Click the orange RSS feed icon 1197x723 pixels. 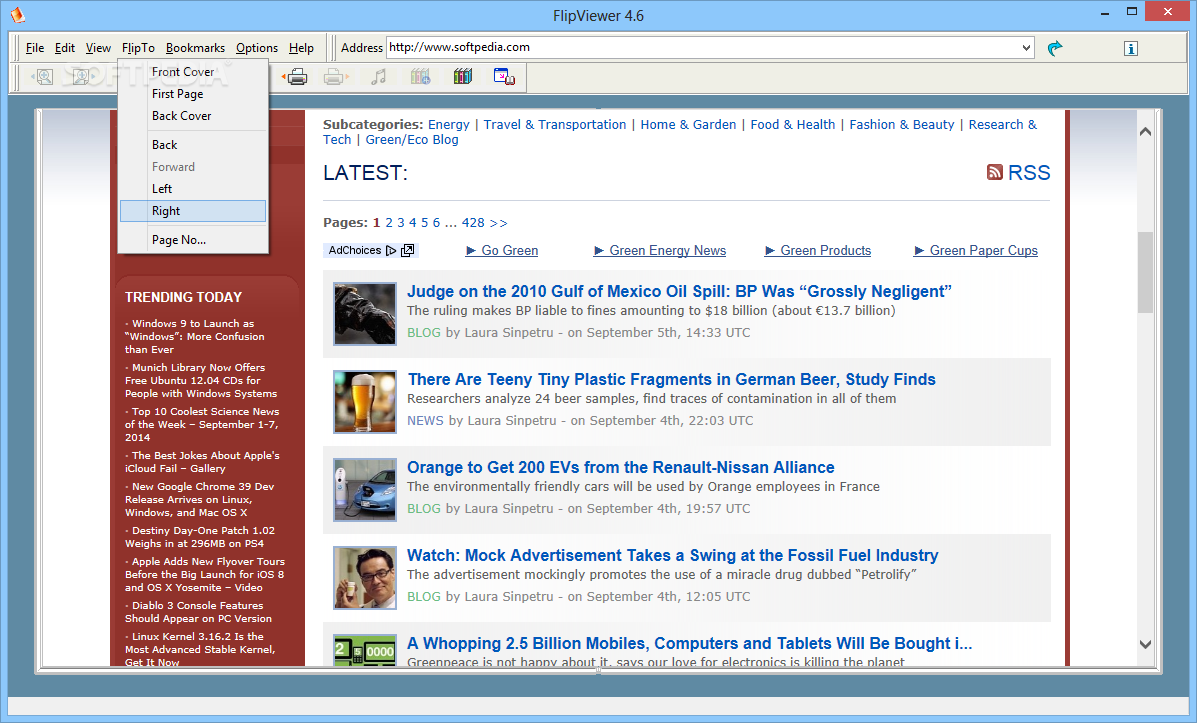tap(995, 172)
